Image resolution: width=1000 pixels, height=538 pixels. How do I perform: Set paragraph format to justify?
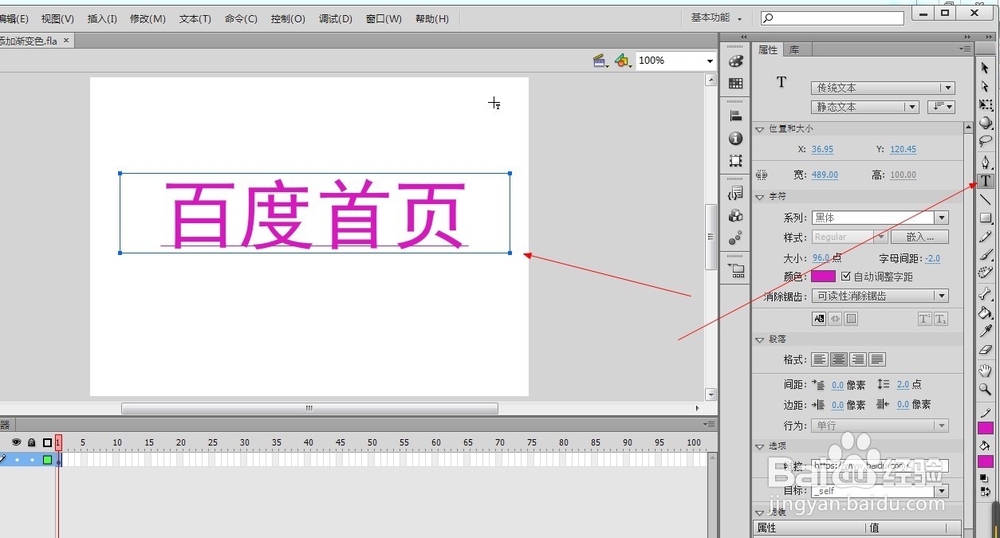point(877,360)
